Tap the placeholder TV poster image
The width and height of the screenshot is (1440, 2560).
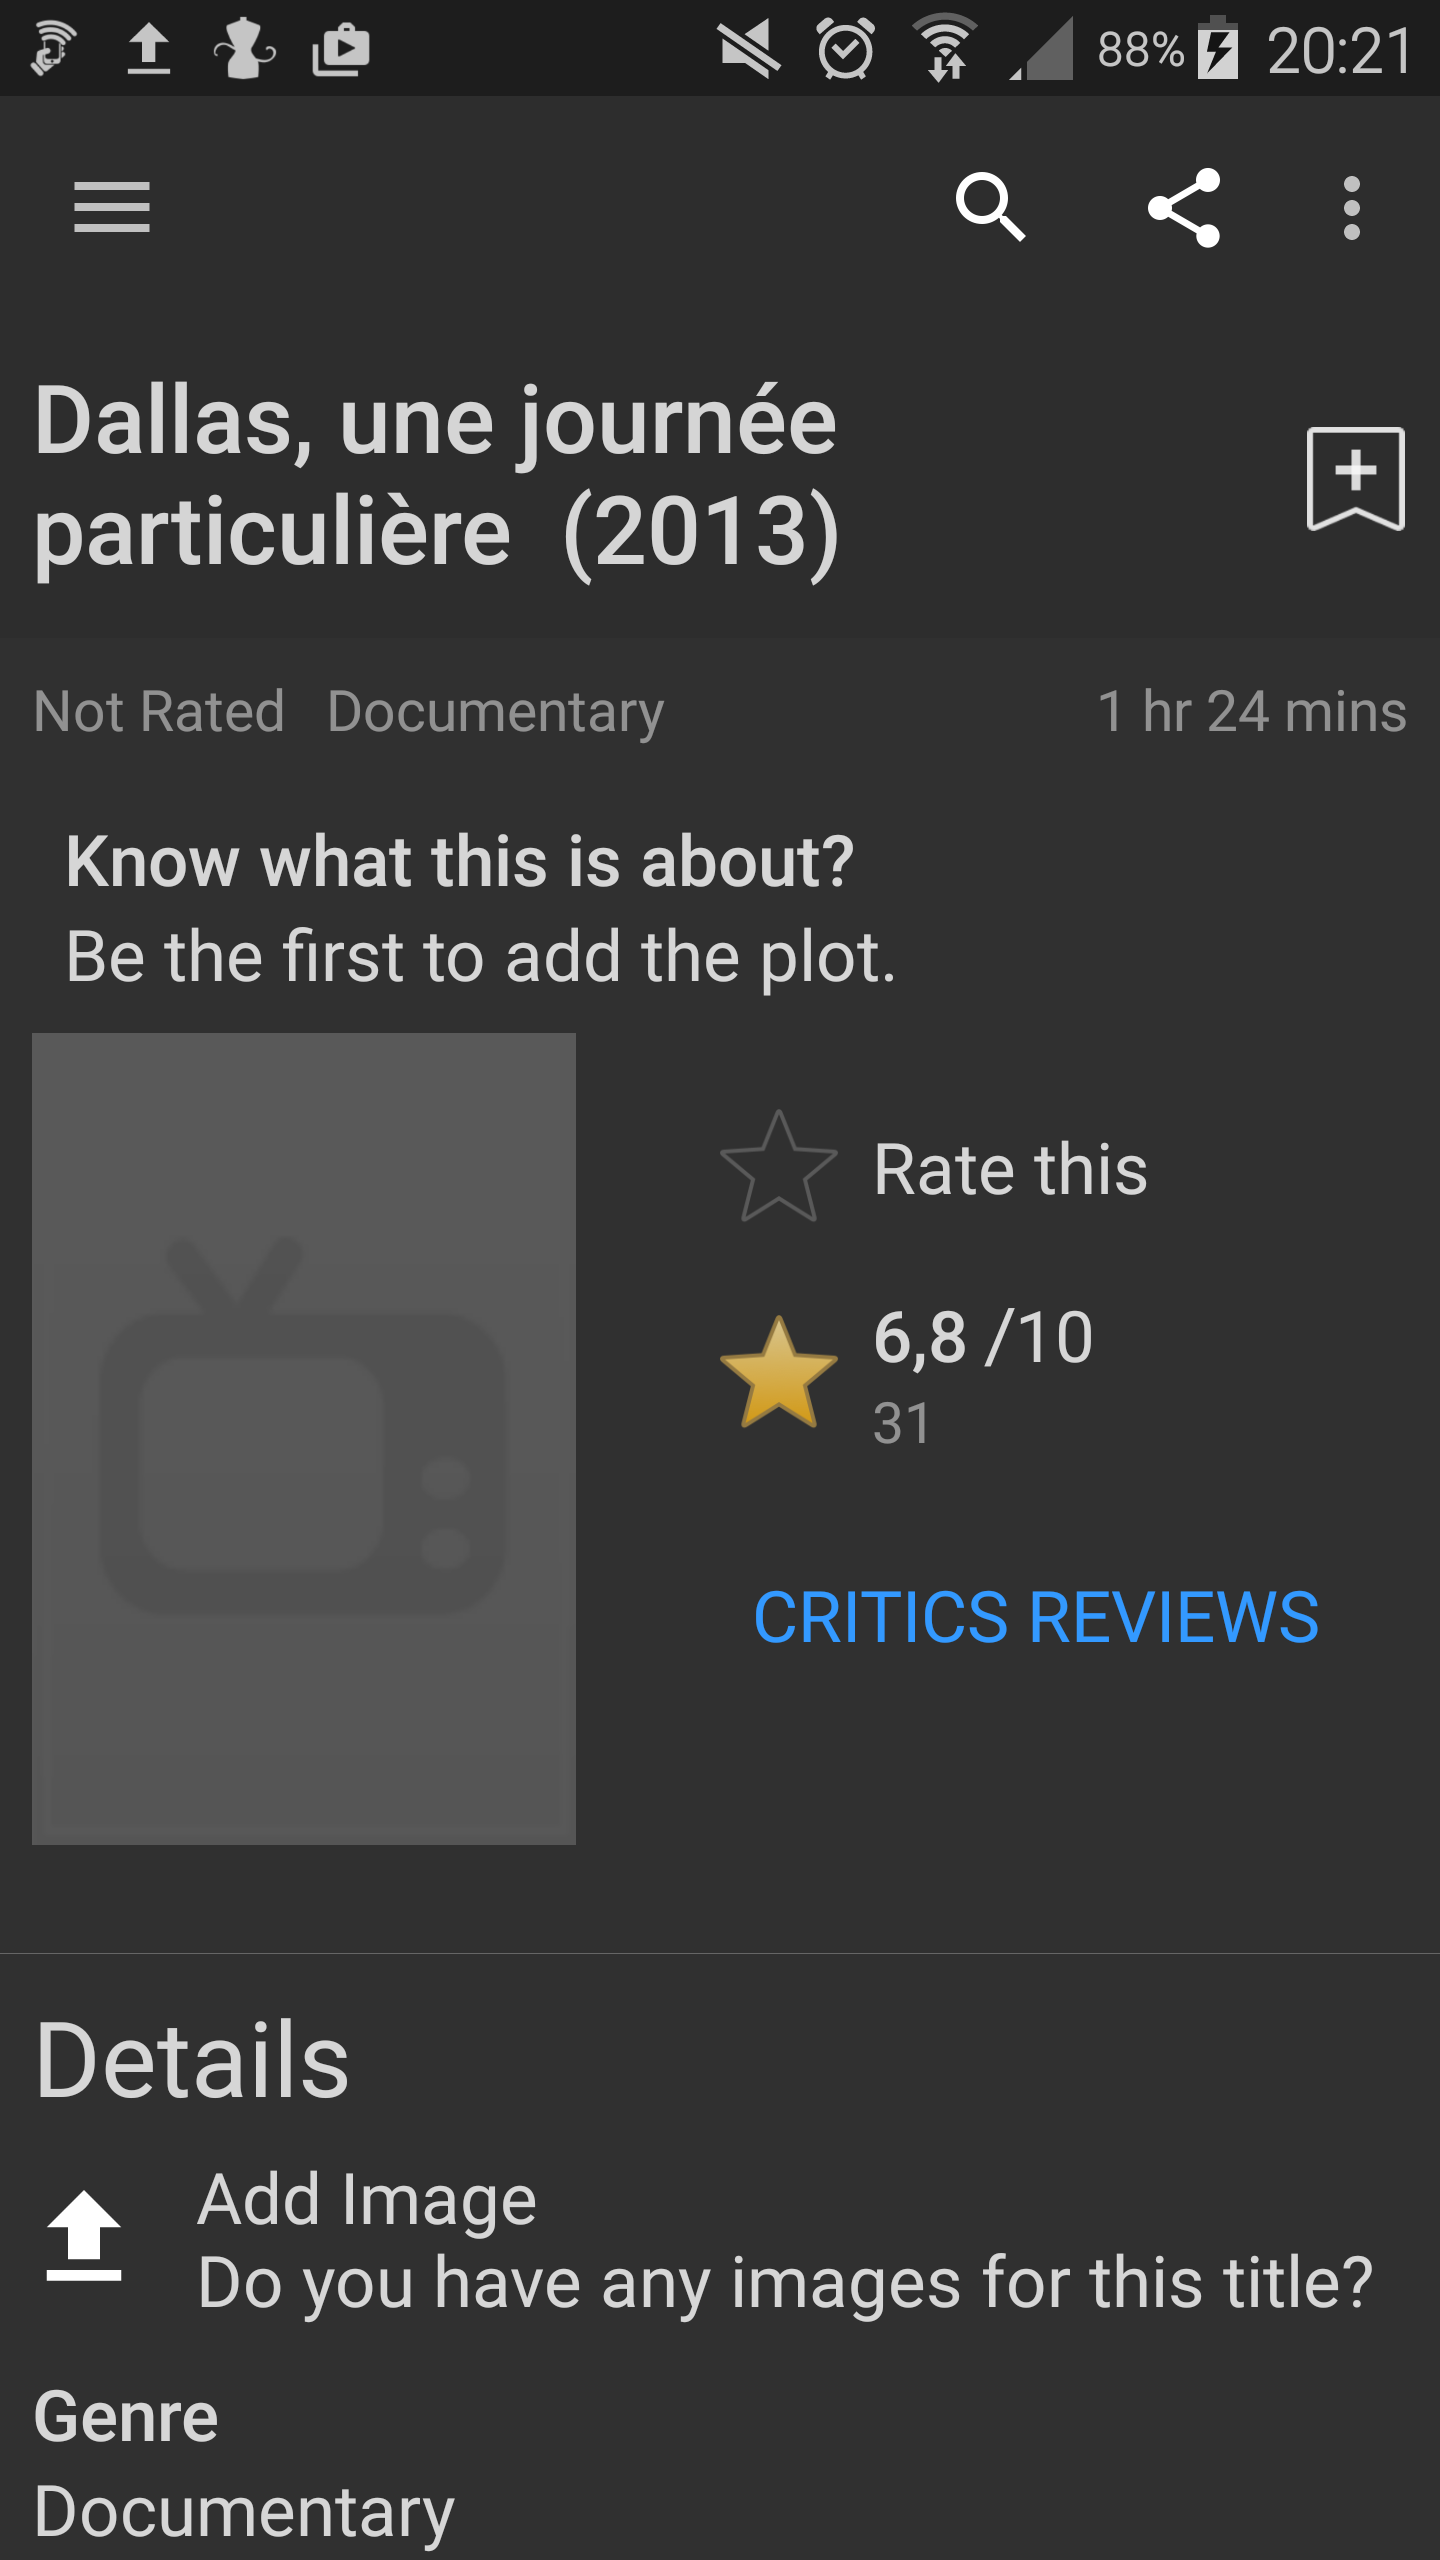[x=304, y=1438]
